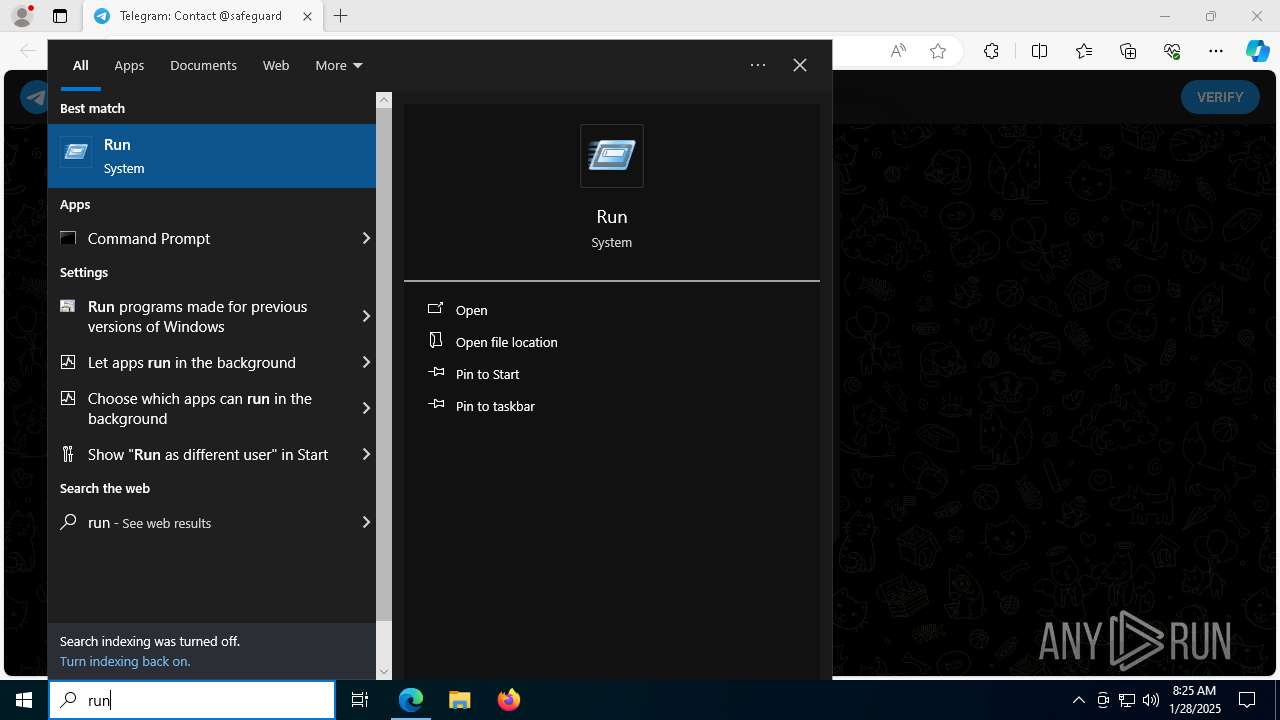Open Edge Extensions icon
Image resolution: width=1280 pixels, height=720 pixels.
(991, 51)
